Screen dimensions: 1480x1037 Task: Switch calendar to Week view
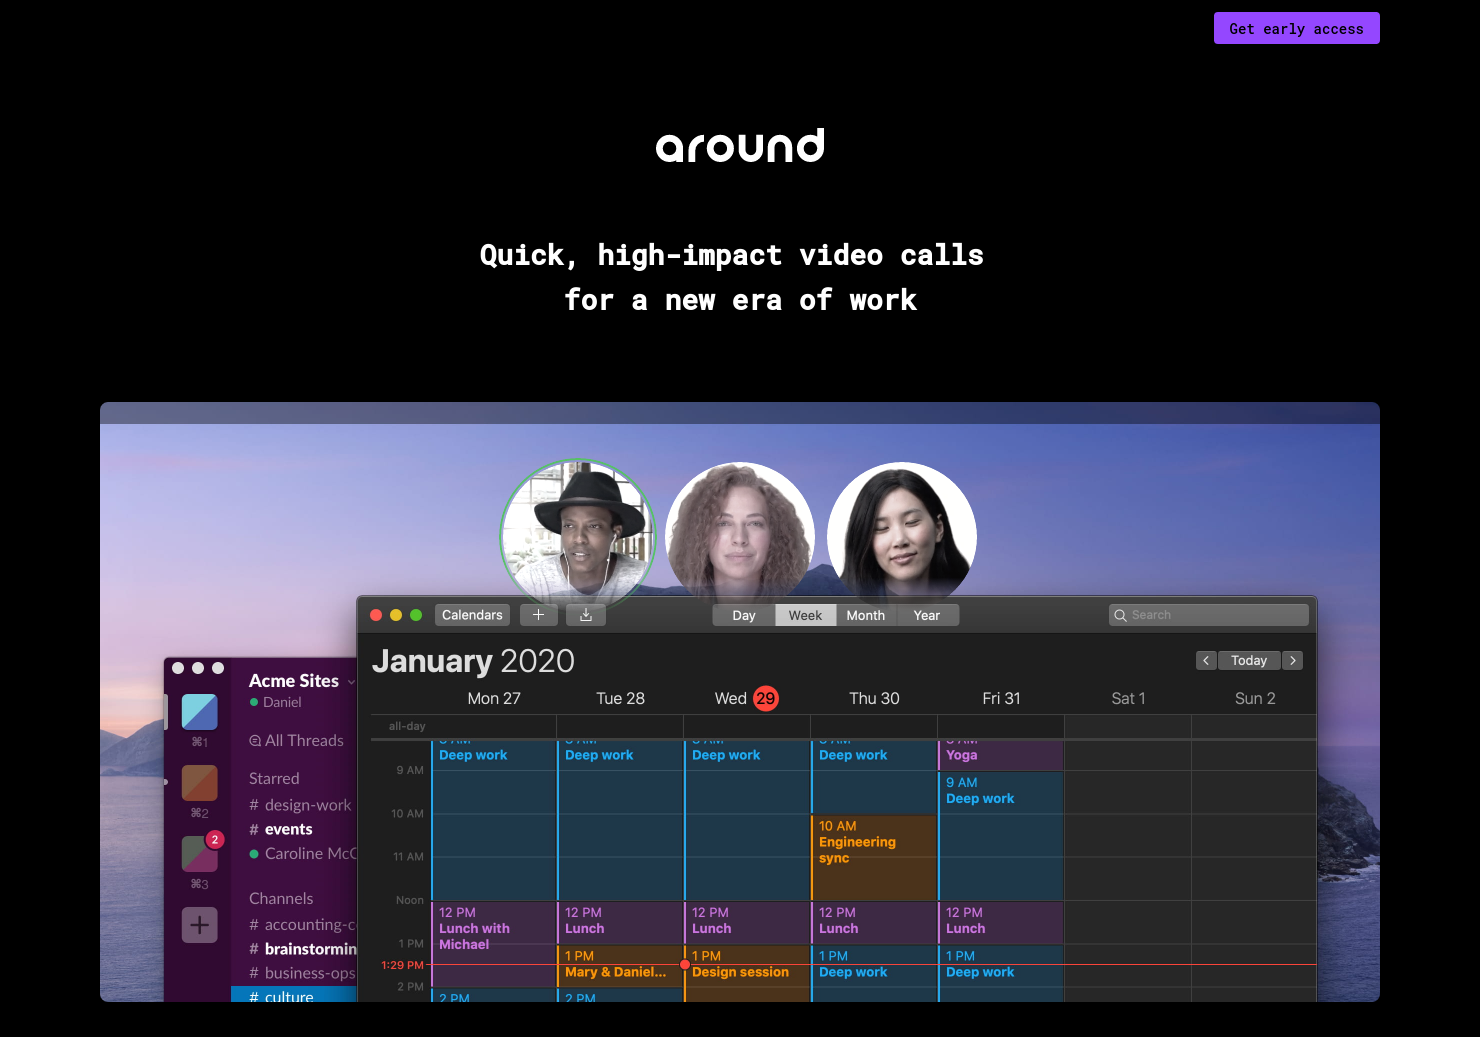coord(805,615)
